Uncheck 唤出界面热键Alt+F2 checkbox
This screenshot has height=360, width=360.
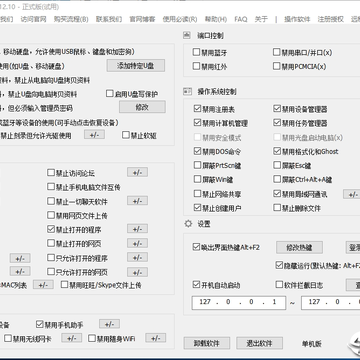click(x=196, y=247)
